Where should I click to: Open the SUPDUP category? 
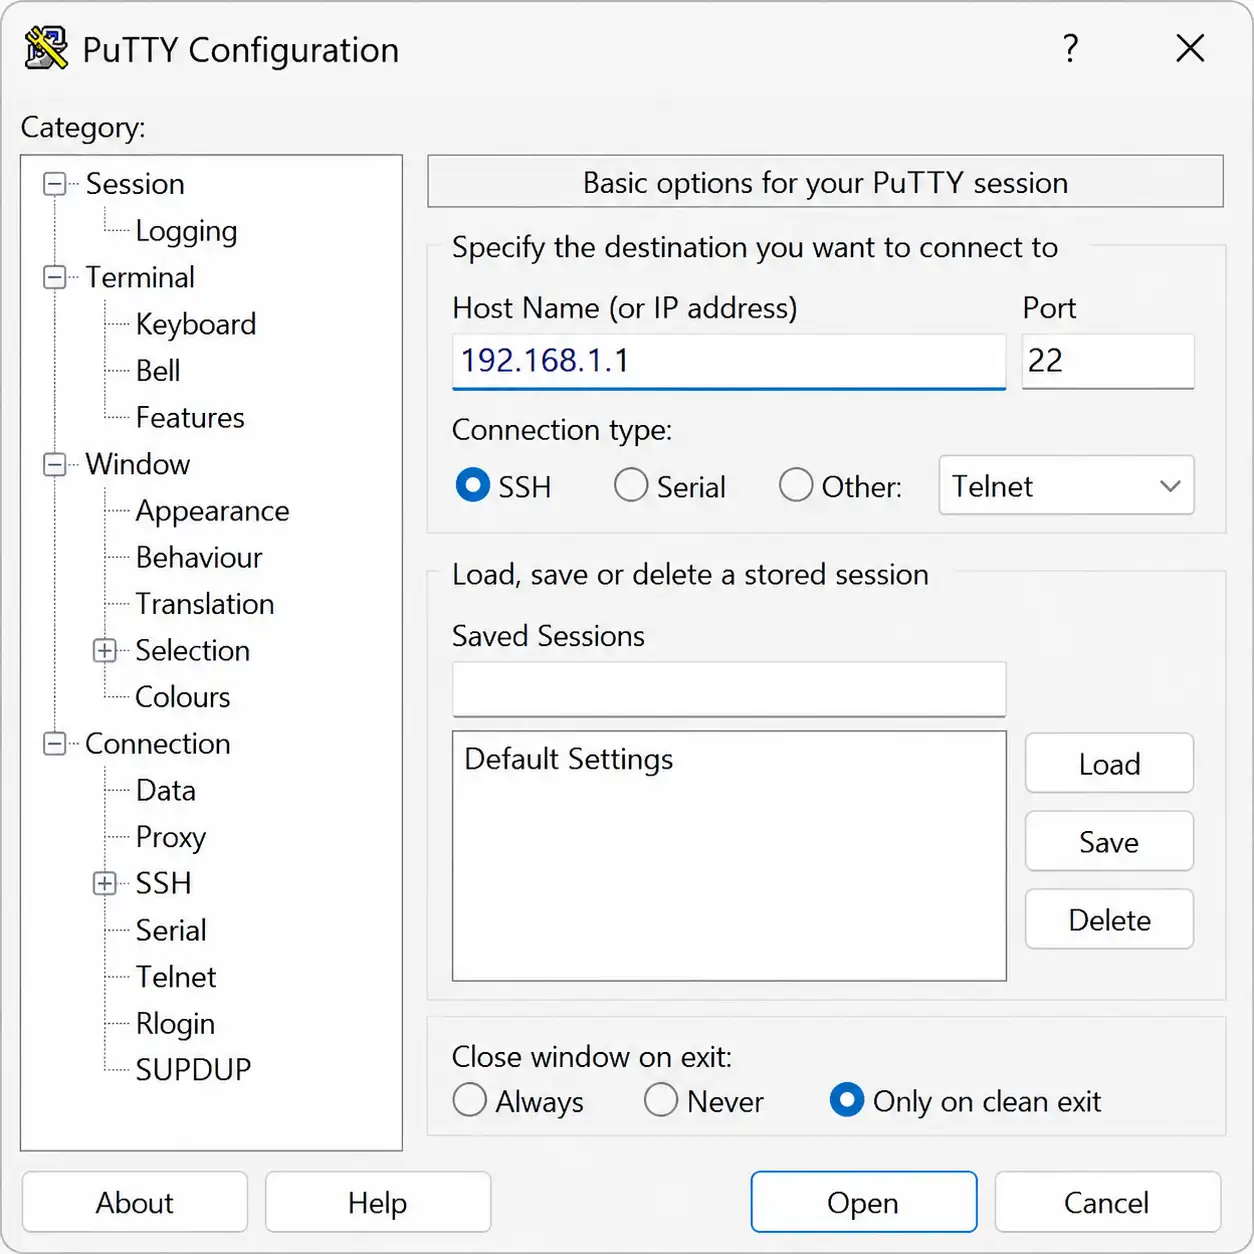point(193,1070)
